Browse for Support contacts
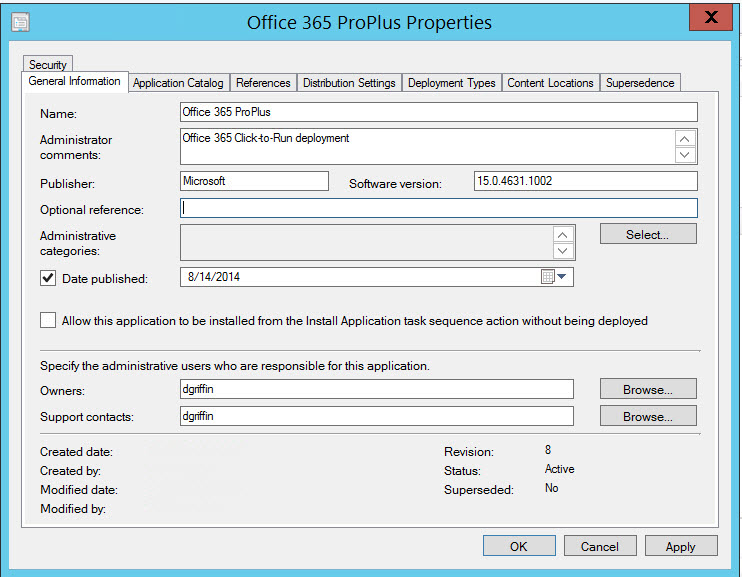The width and height of the screenshot is (742, 577). pos(647,416)
